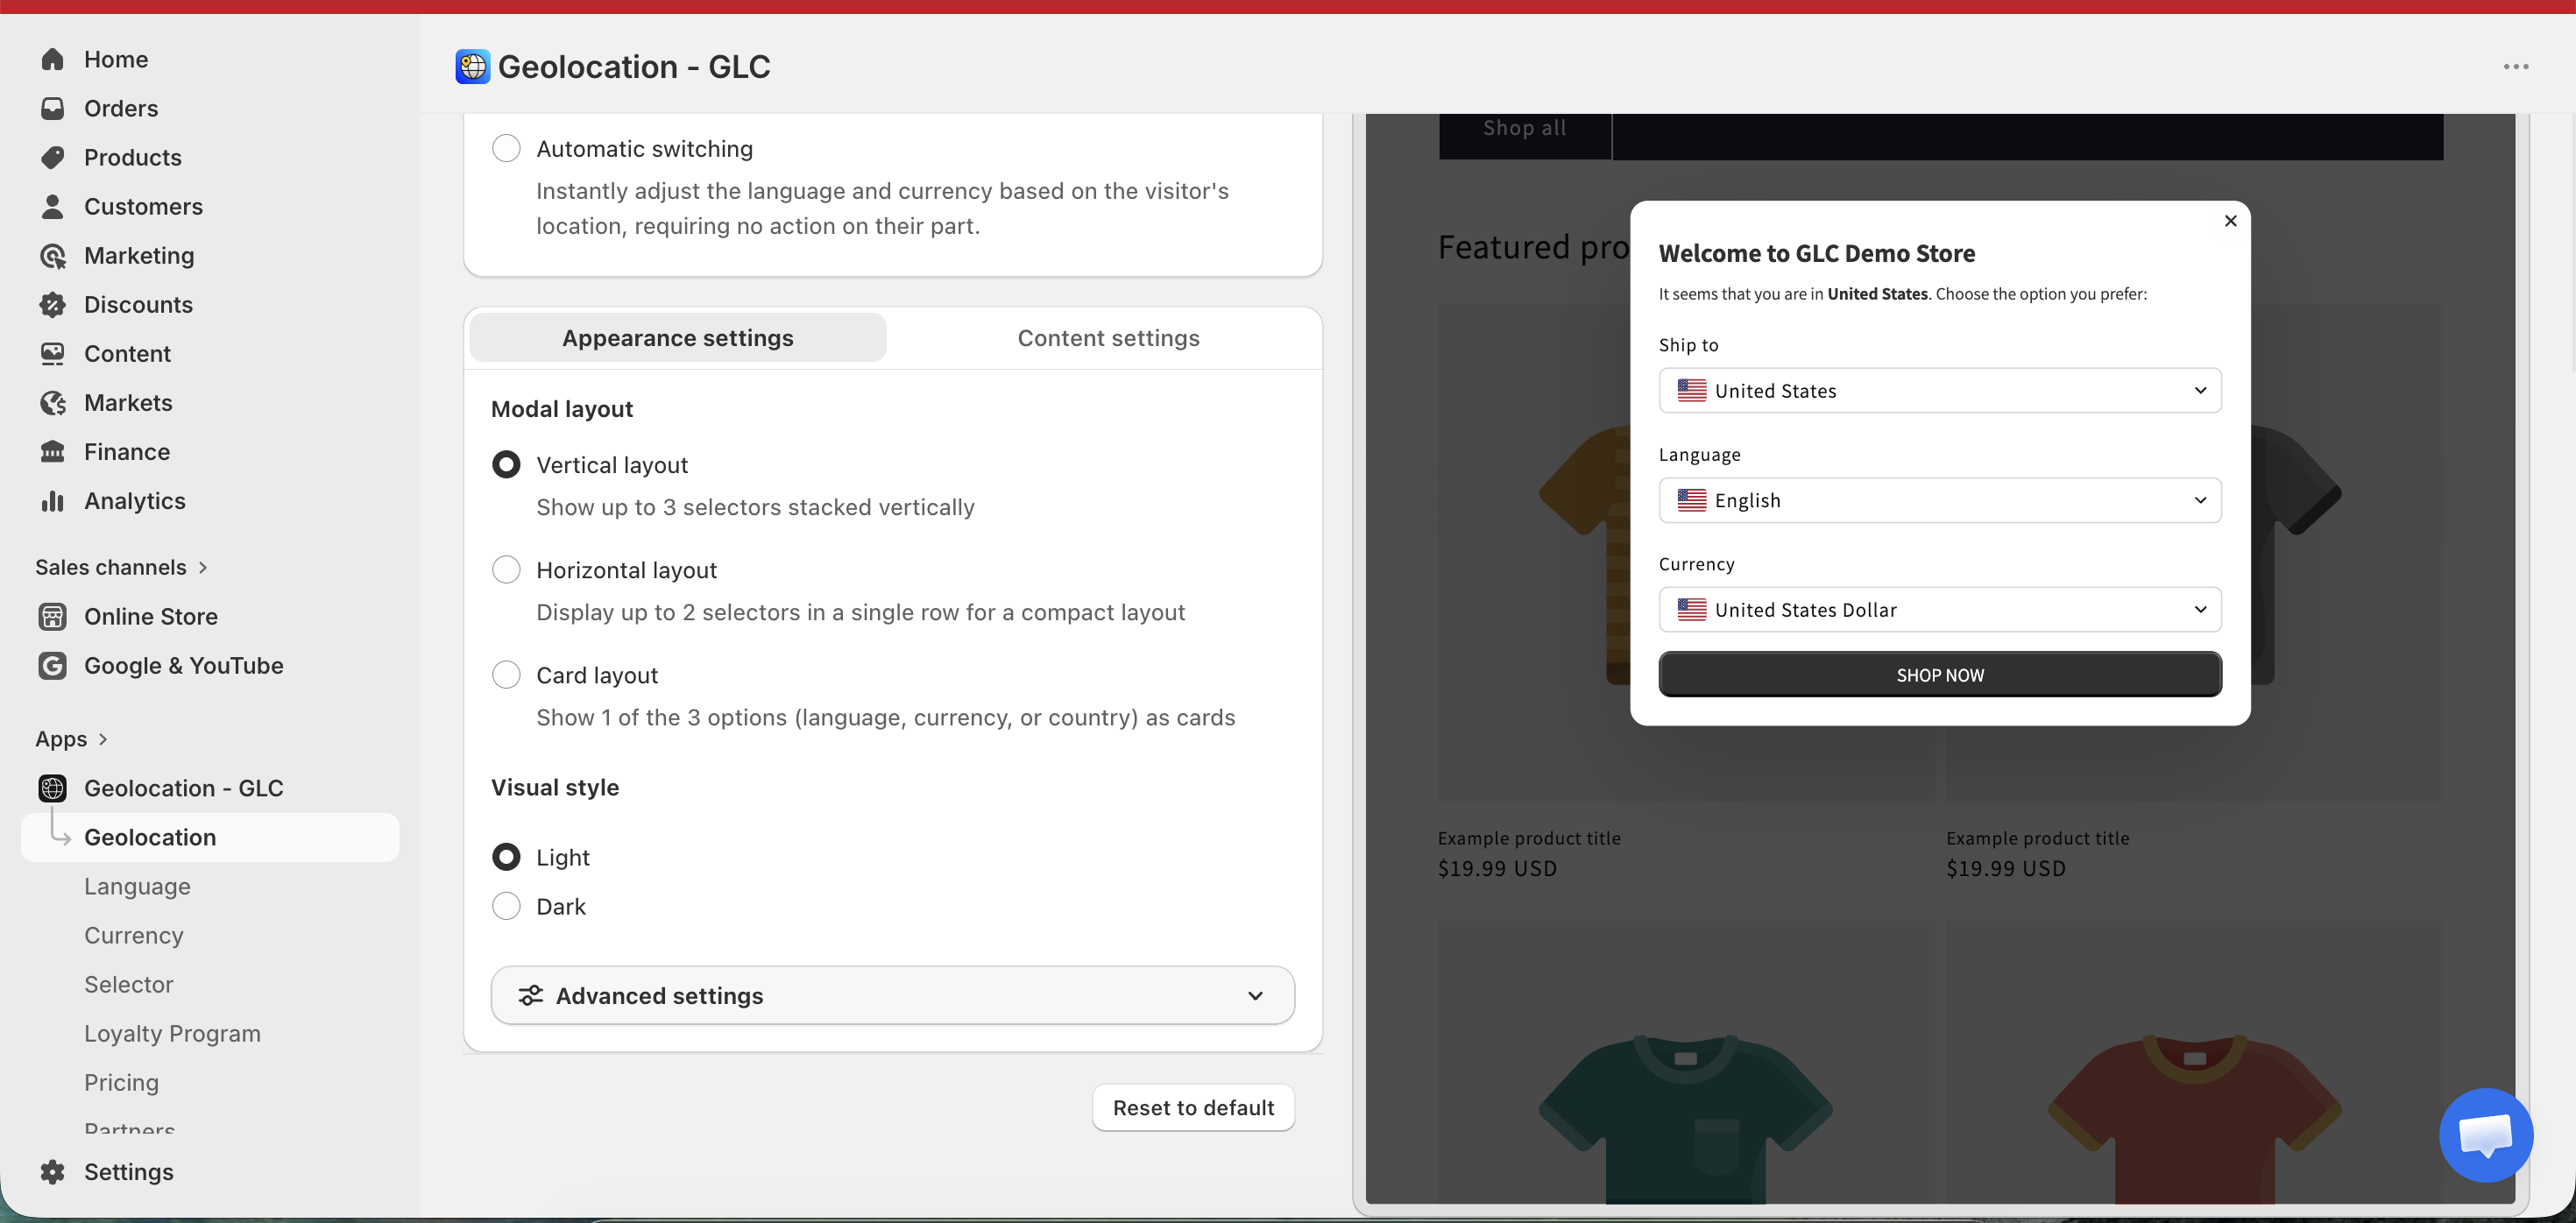Click the flag icon in Language selector

point(1691,500)
